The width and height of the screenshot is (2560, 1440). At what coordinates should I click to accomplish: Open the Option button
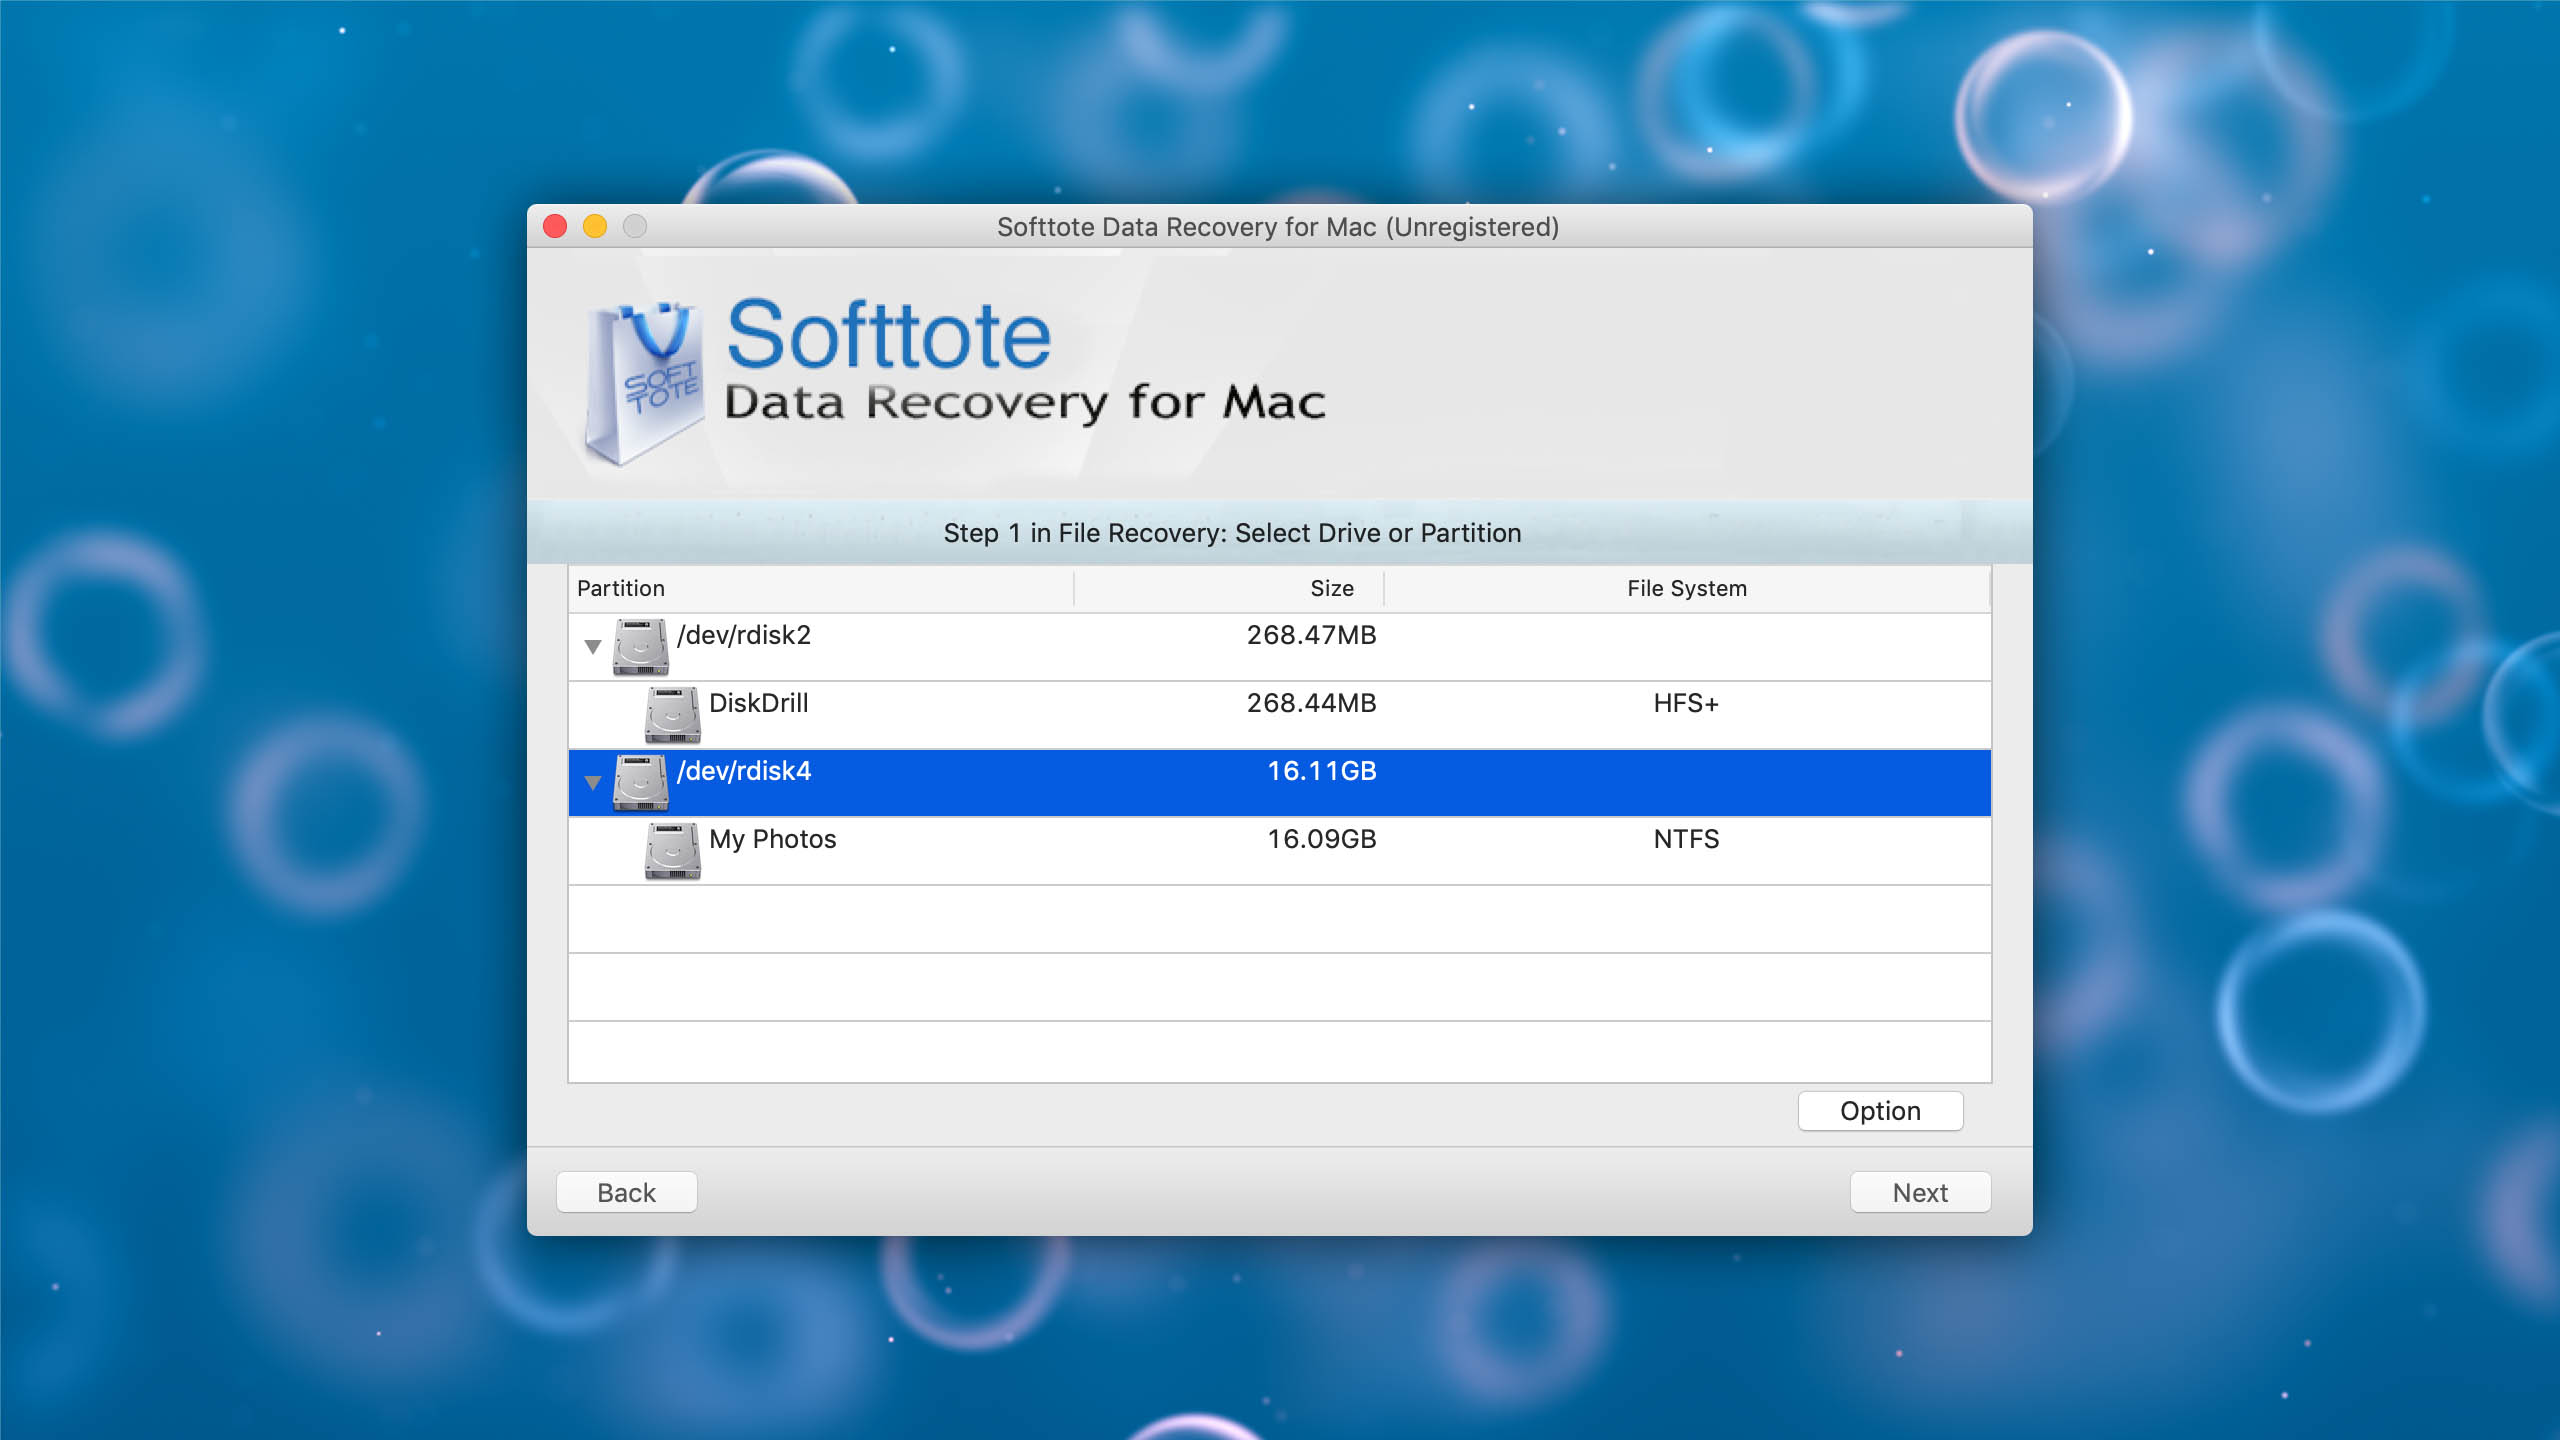click(1880, 1111)
